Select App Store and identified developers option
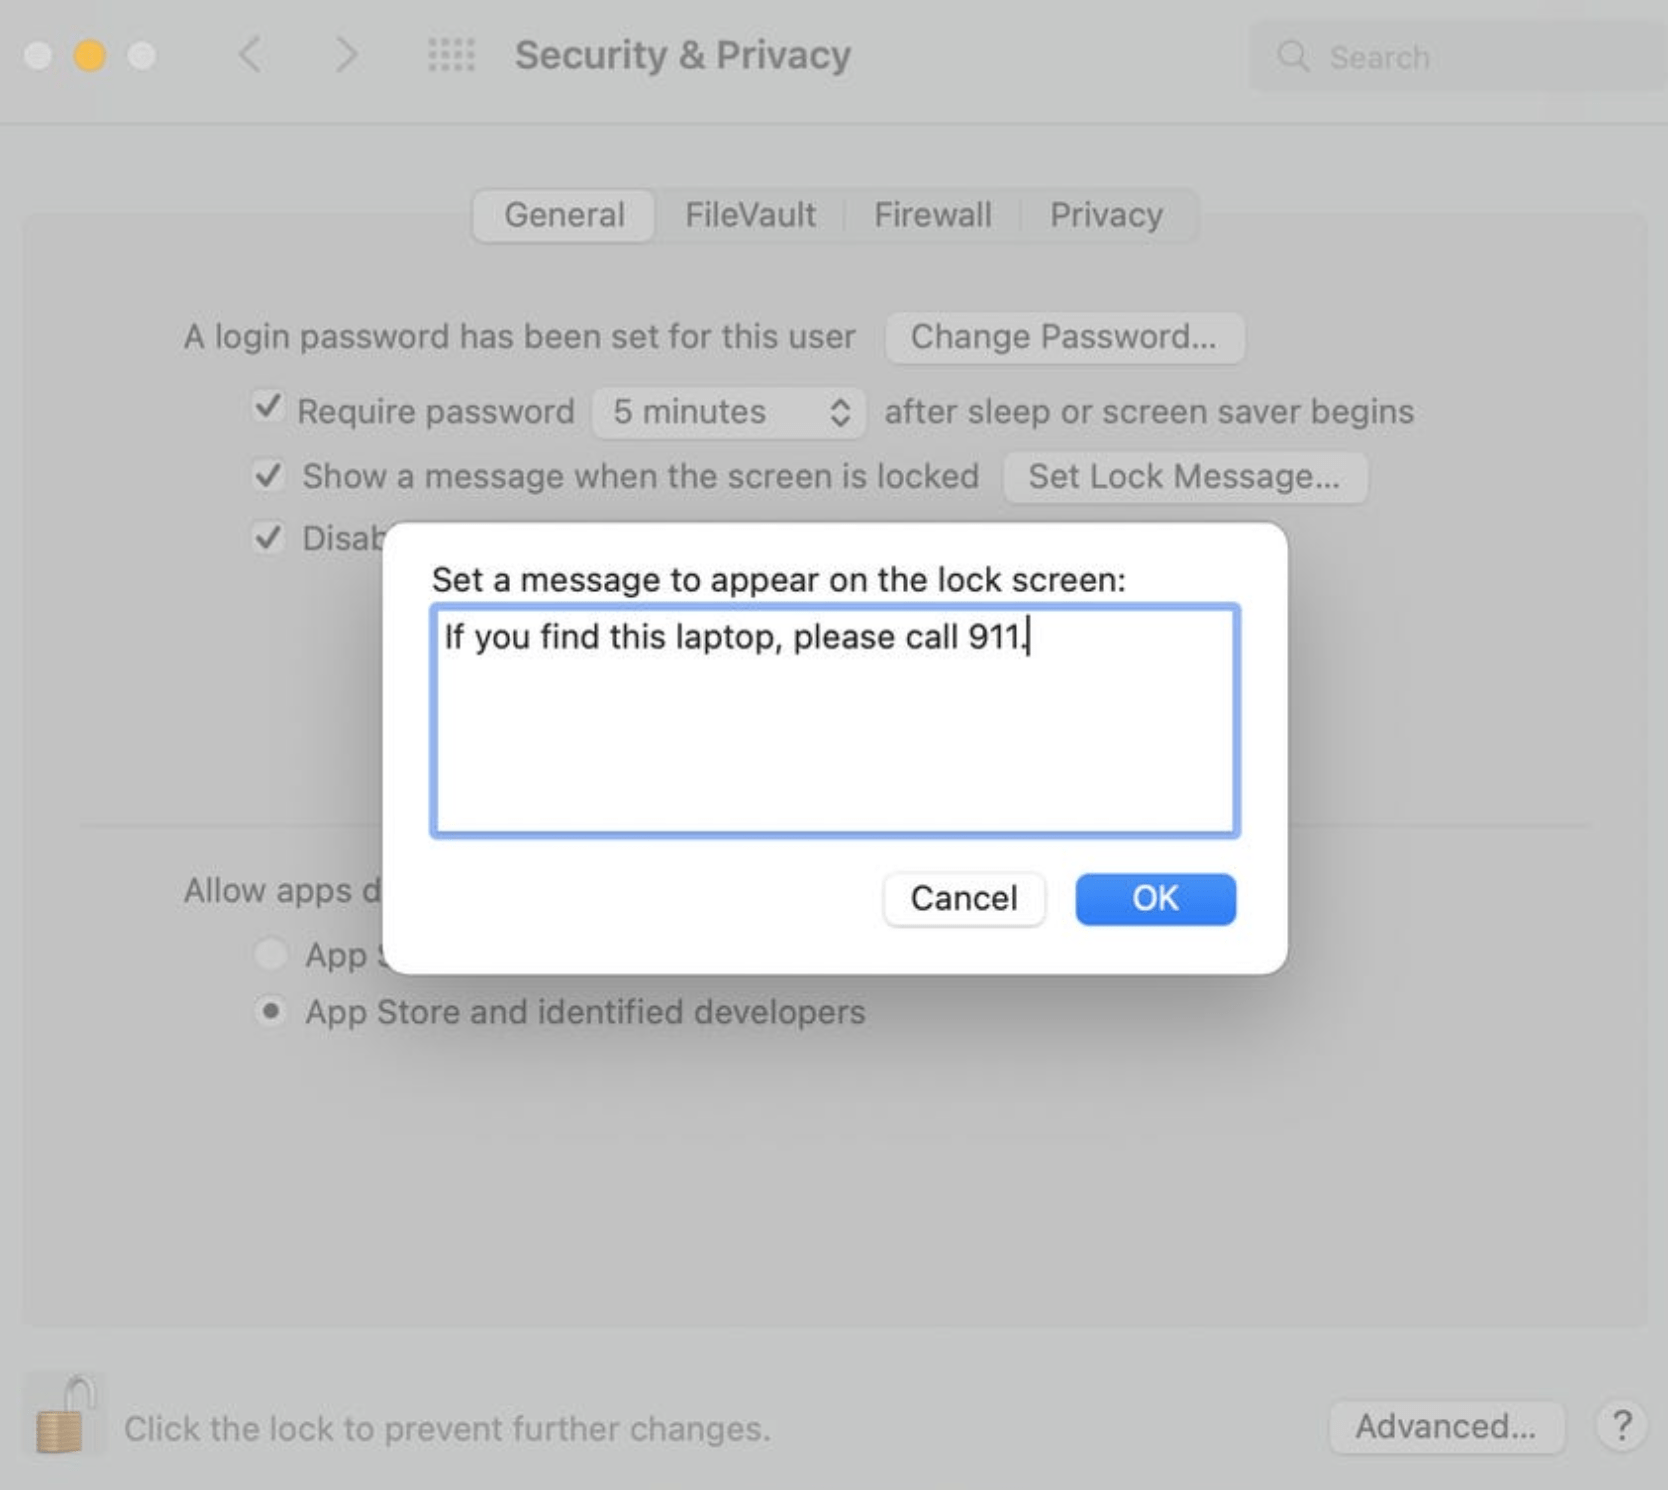This screenshot has height=1490, width=1668. [x=270, y=1011]
